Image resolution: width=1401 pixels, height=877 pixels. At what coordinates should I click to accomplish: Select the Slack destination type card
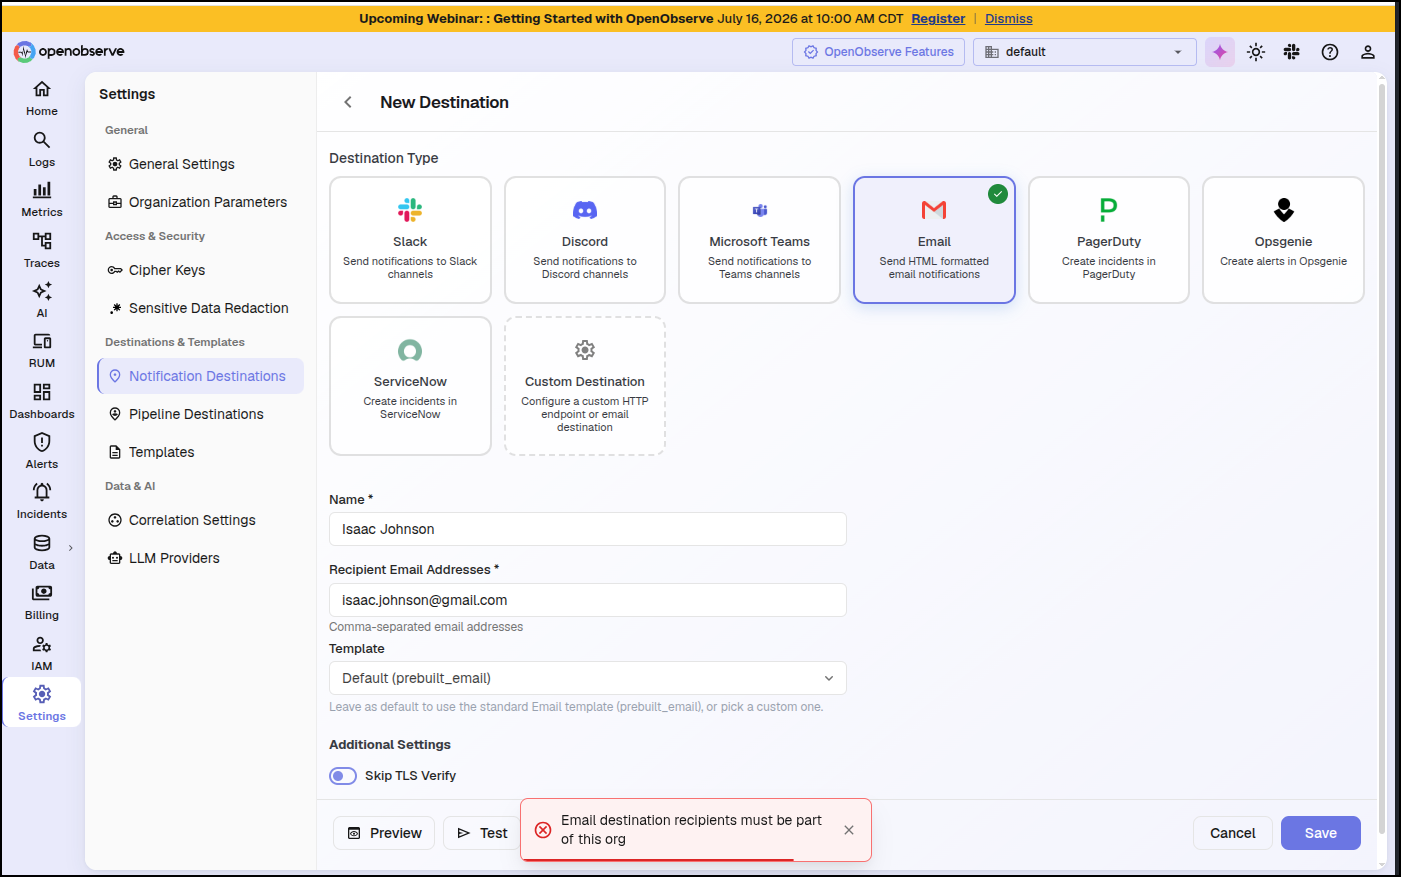410,240
